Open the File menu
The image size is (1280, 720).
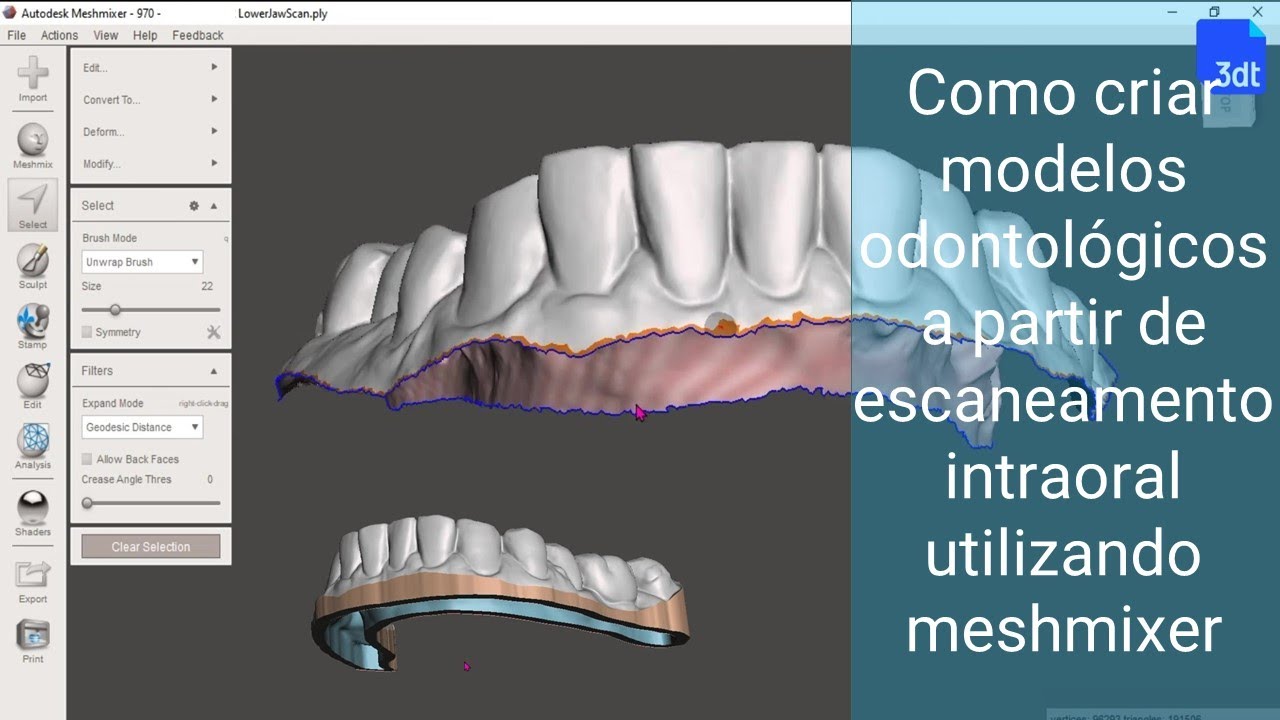pyautogui.click(x=16, y=35)
